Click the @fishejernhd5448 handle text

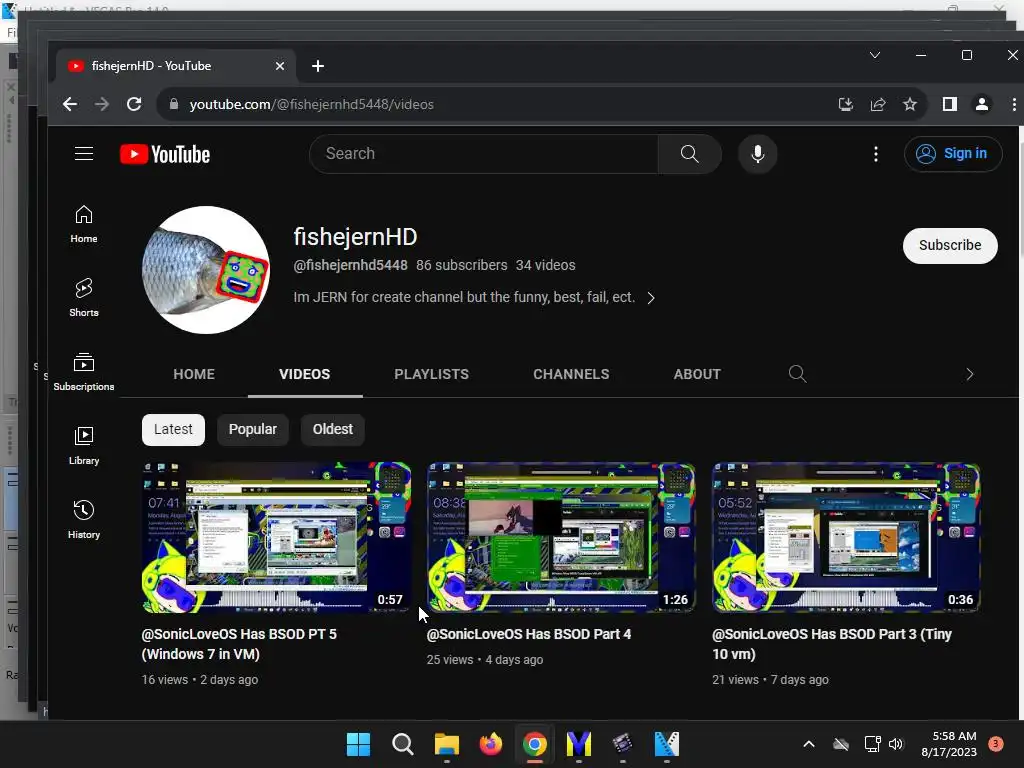point(350,265)
